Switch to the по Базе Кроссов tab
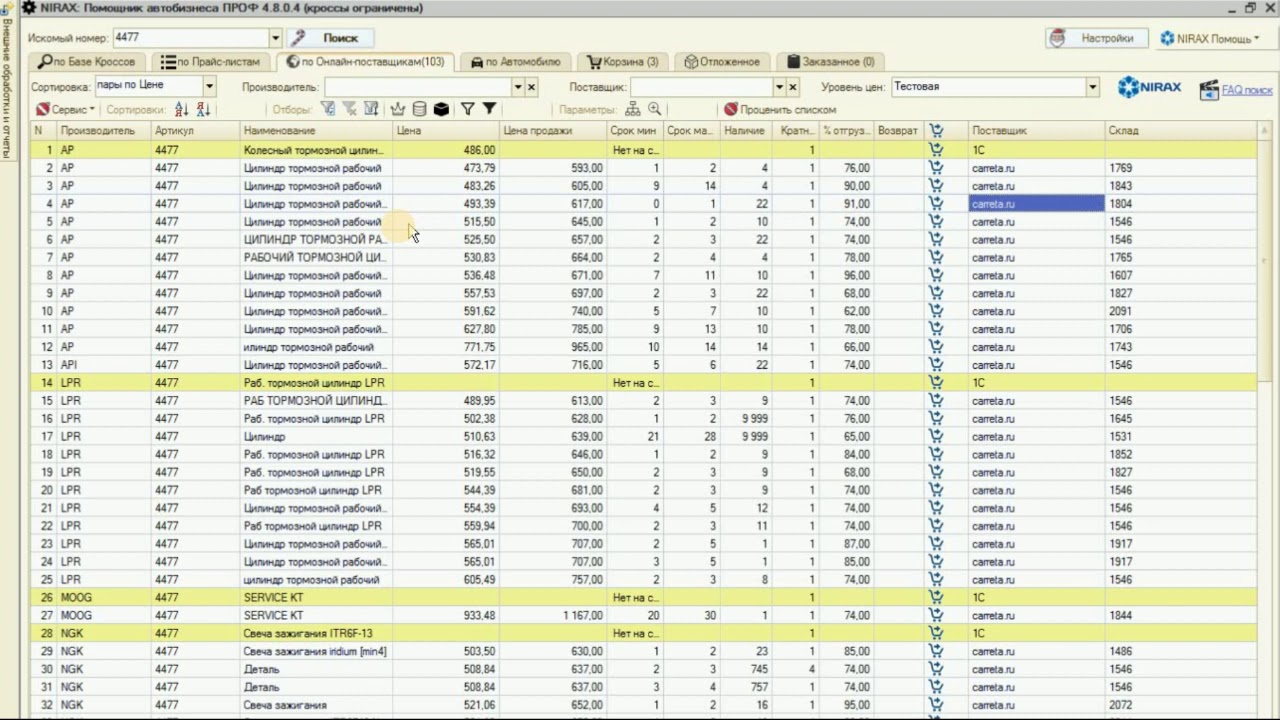This screenshot has height=720, width=1280. 87,62
